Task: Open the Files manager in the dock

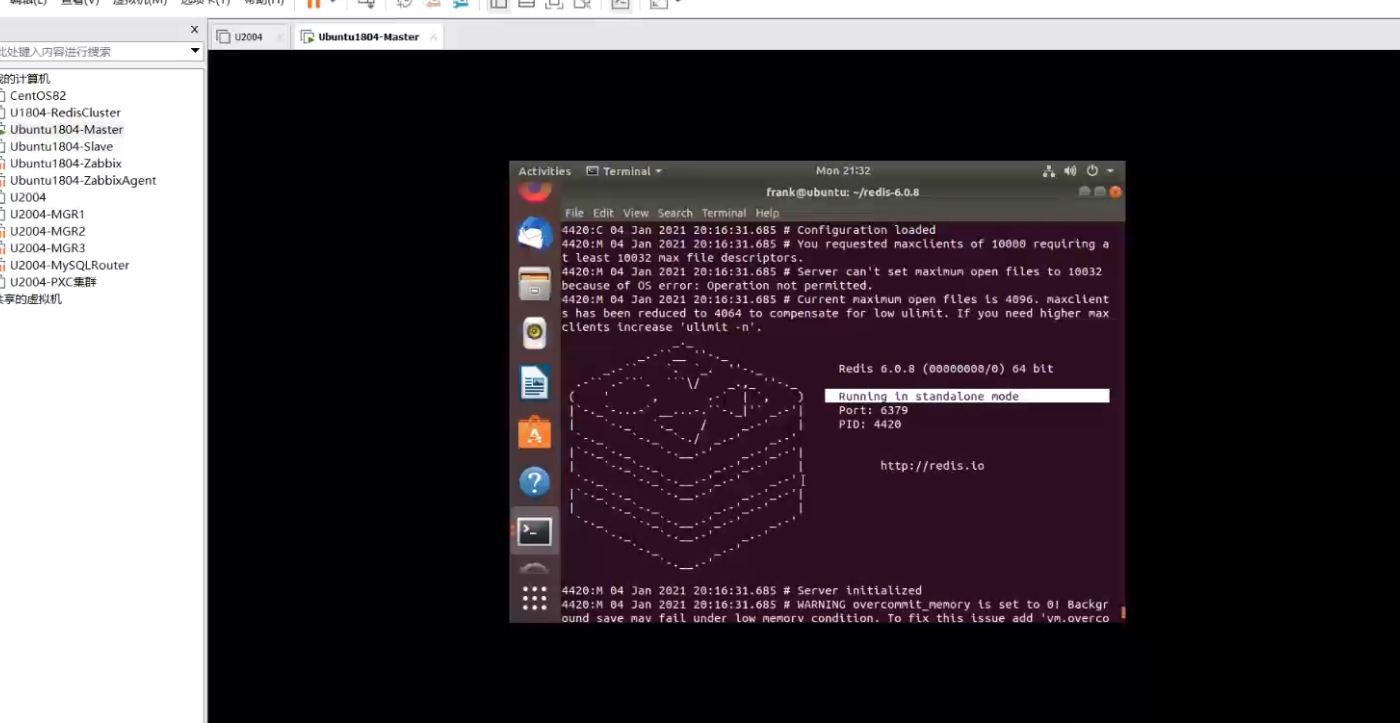Action: point(535,284)
